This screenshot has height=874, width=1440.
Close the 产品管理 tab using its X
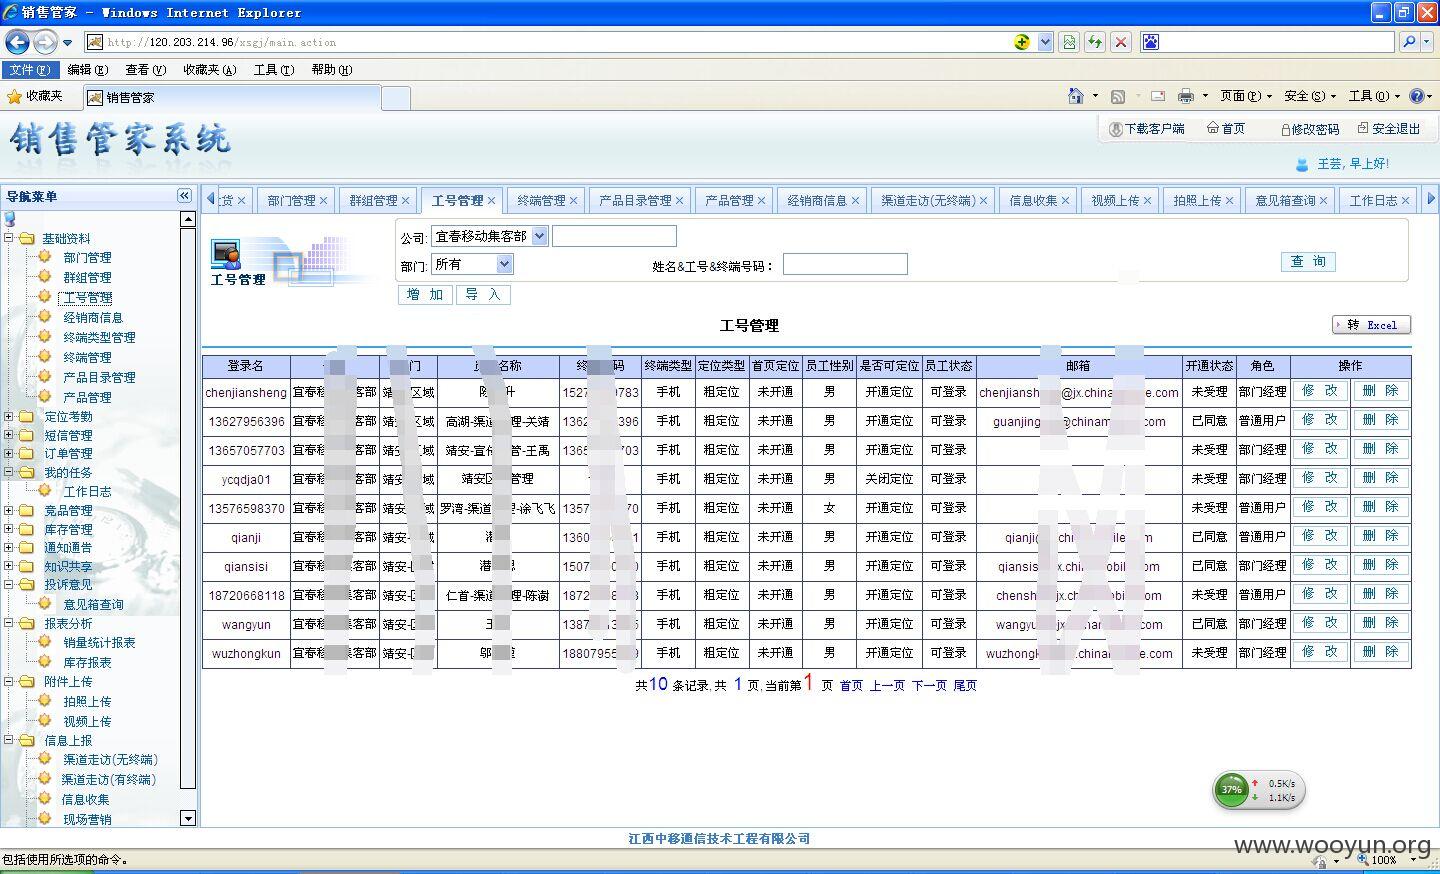[761, 201]
